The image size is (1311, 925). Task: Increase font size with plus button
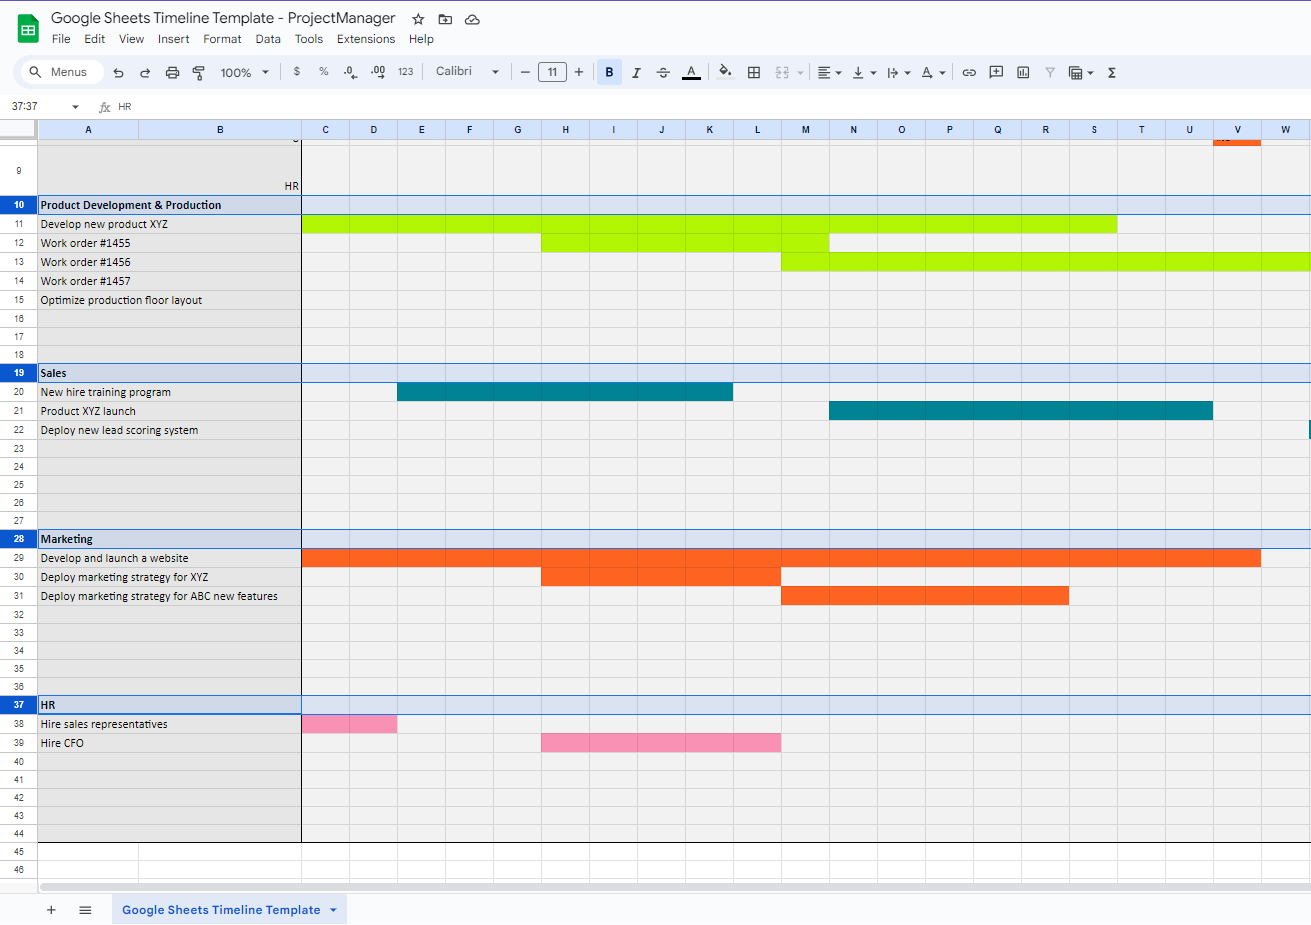[x=579, y=72]
